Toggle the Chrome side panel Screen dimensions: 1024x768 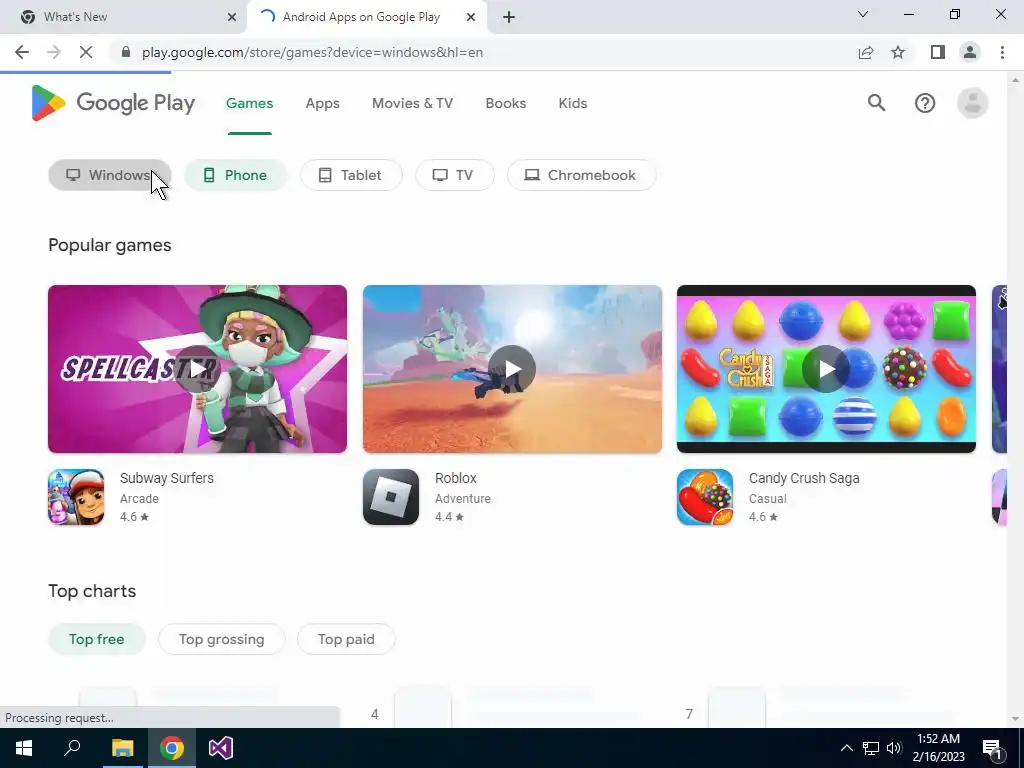coord(938,52)
